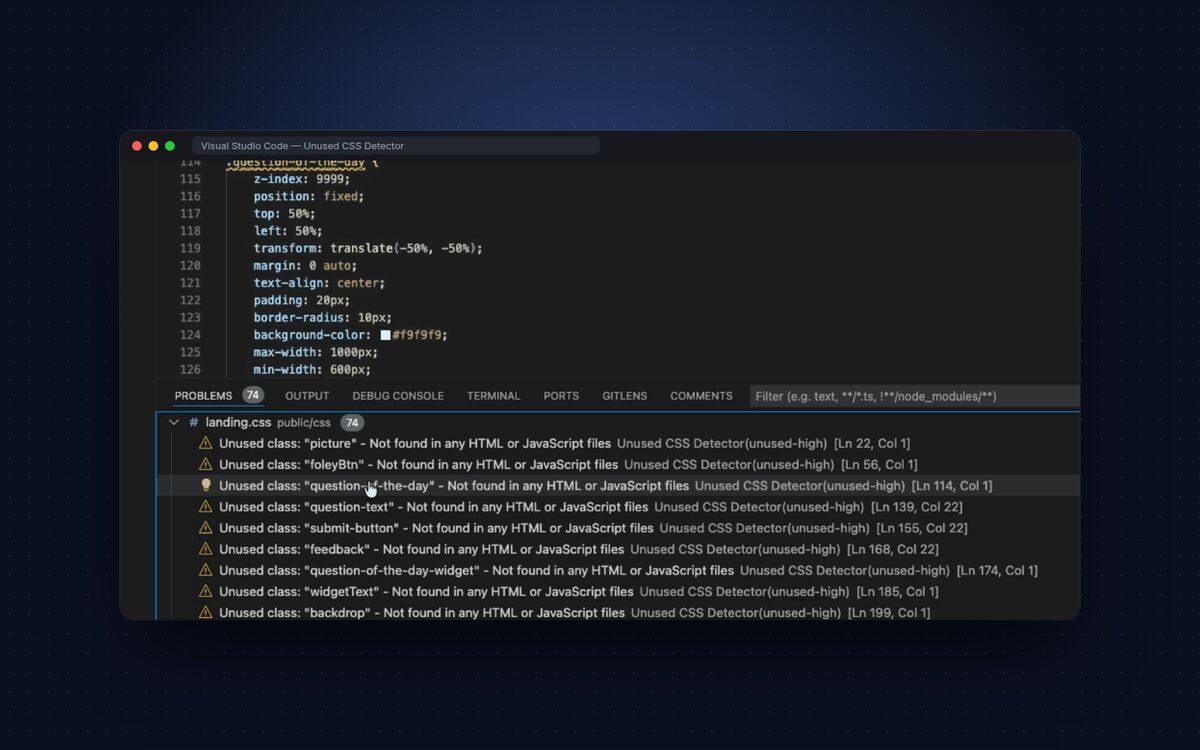Screen dimensions: 1200x750
Task: Click the "position: fixed;" code line
Action: coord(309,196)
